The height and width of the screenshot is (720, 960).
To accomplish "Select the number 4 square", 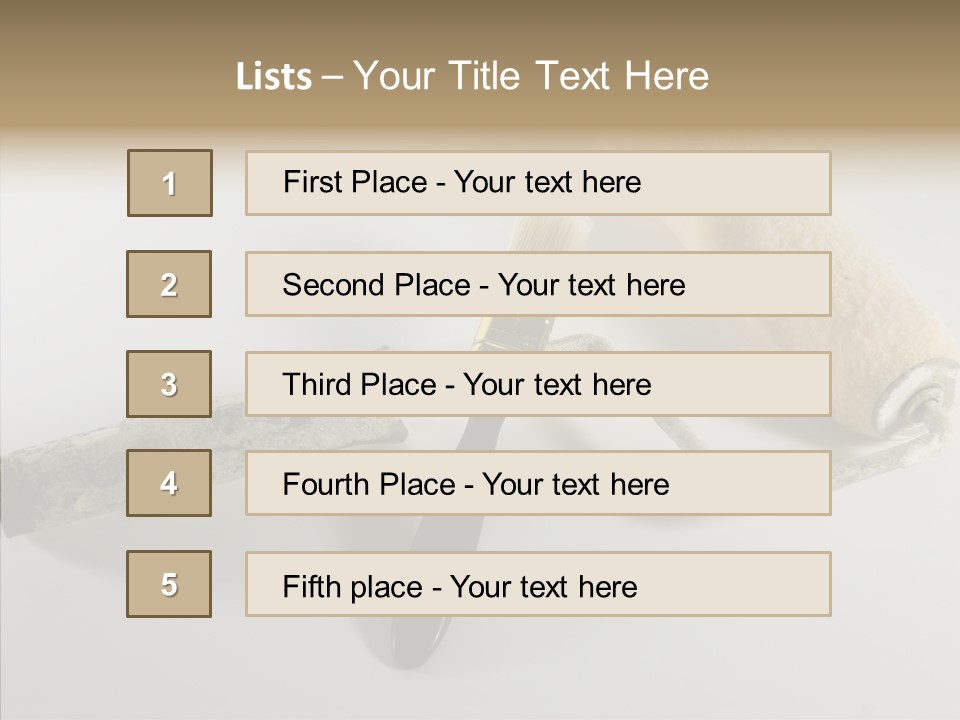I will [169, 483].
